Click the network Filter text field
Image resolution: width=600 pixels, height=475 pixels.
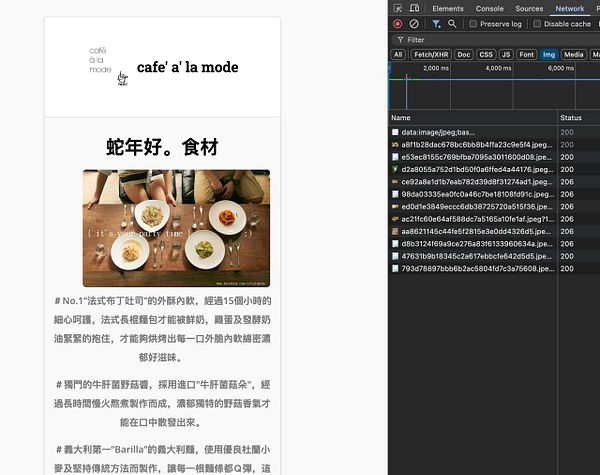[497, 40]
